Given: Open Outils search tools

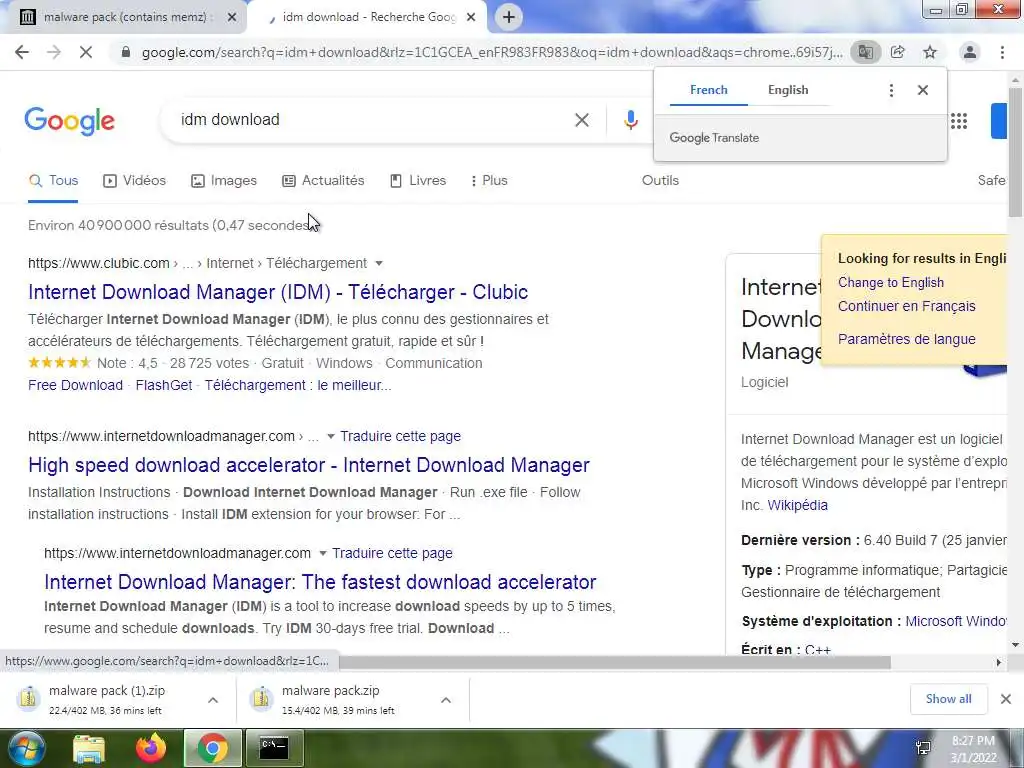Looking at the screenshot, I should point(660,181).
